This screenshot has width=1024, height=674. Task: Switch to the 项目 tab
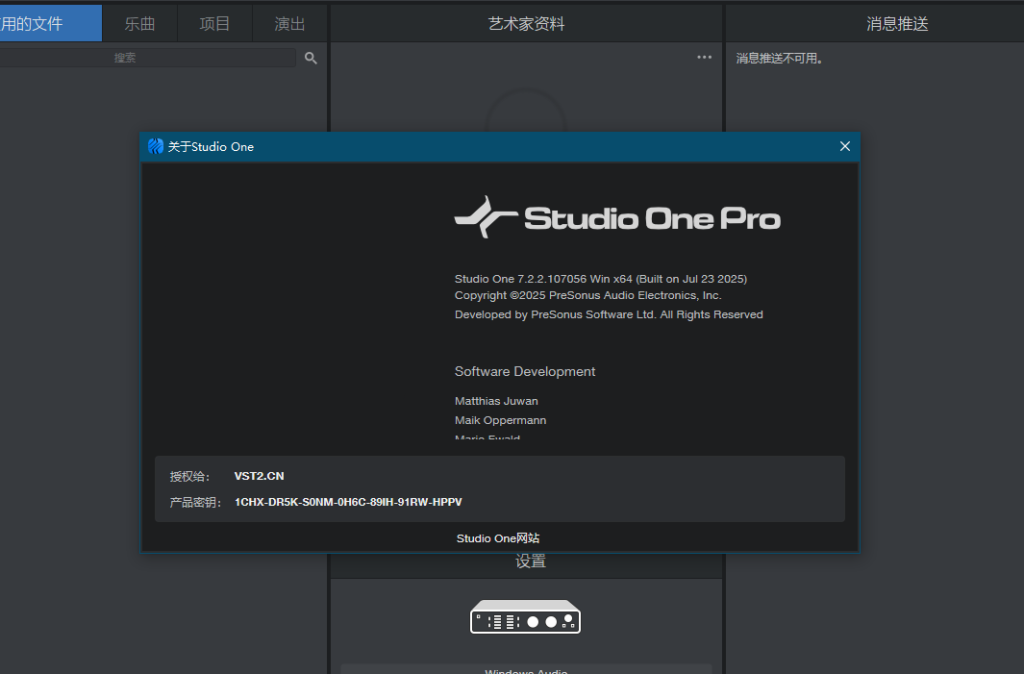215,23
